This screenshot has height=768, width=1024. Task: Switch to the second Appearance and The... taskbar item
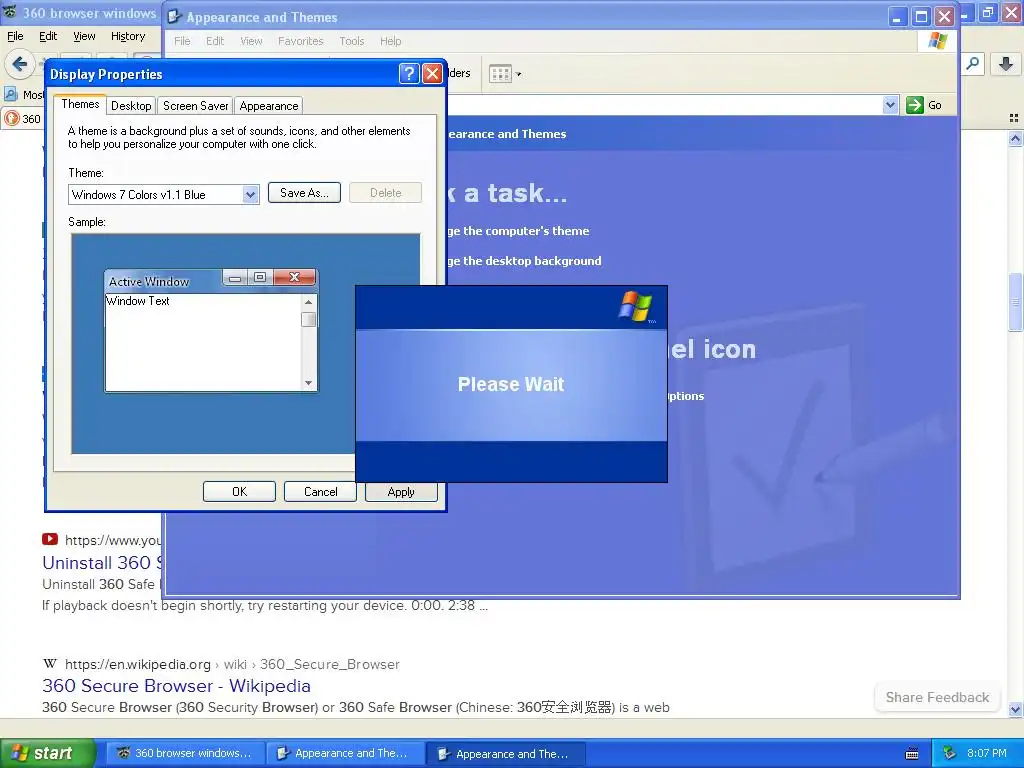[505, 754]
